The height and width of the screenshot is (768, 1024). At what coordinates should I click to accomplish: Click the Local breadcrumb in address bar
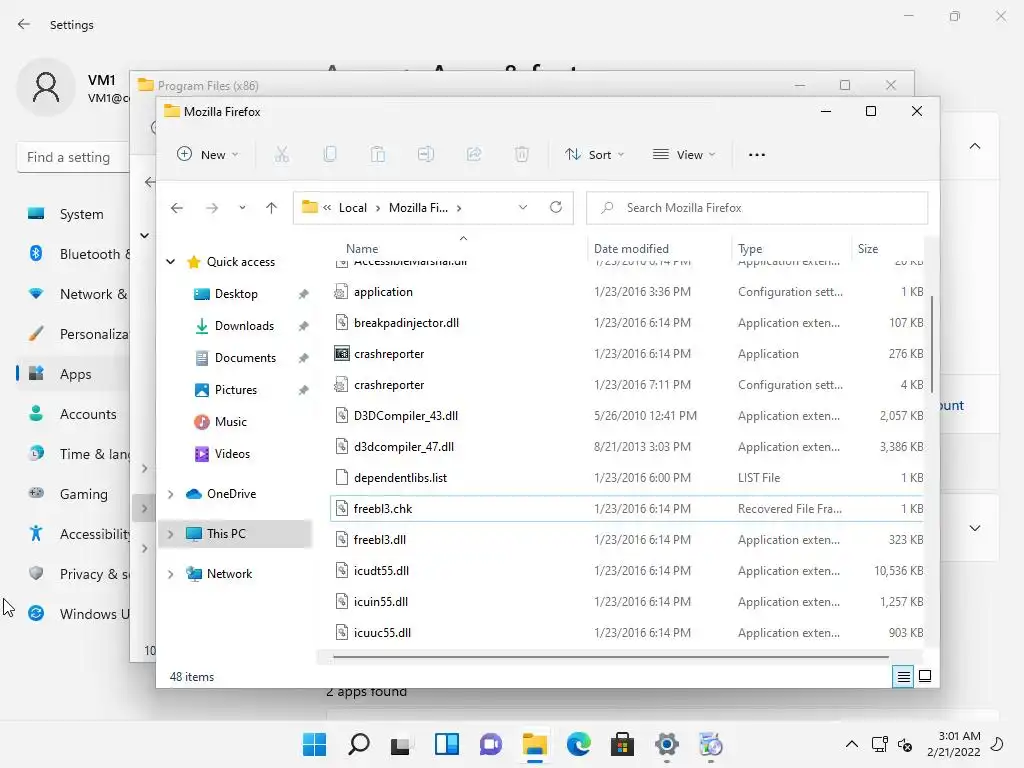point(353,208)
